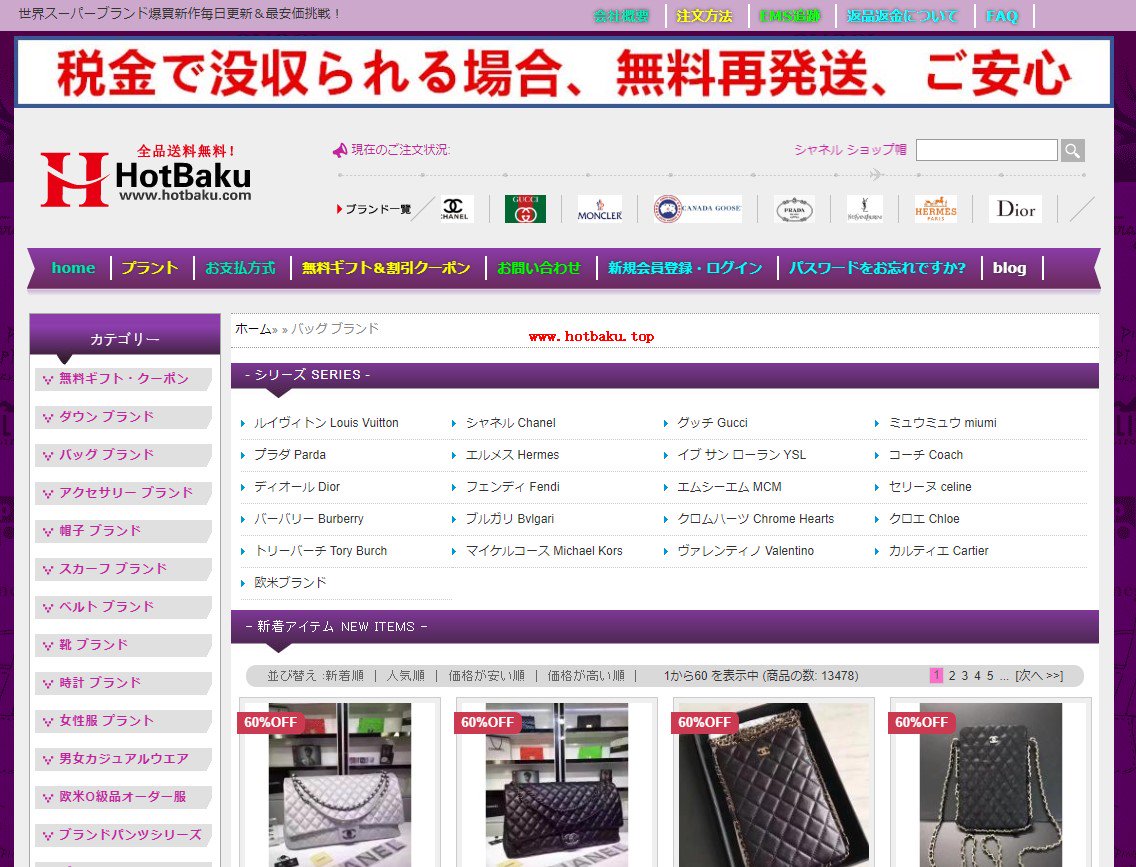Open 欧米ブランド series link
Screen dimensions: 1136x867
pos(290,582)
